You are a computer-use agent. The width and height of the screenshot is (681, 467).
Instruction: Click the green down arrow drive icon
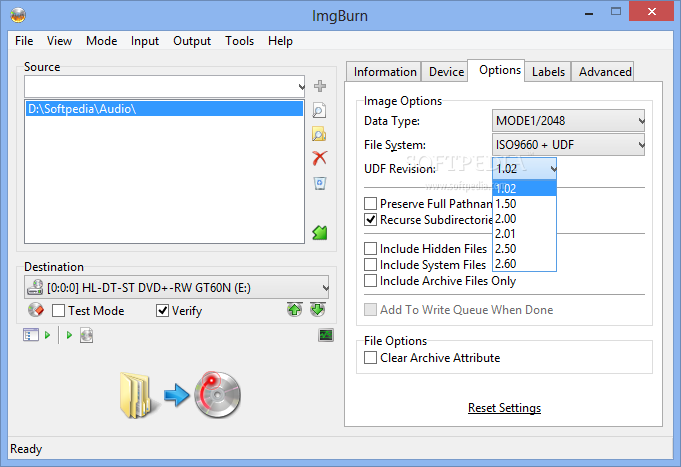tap(318, 310)
